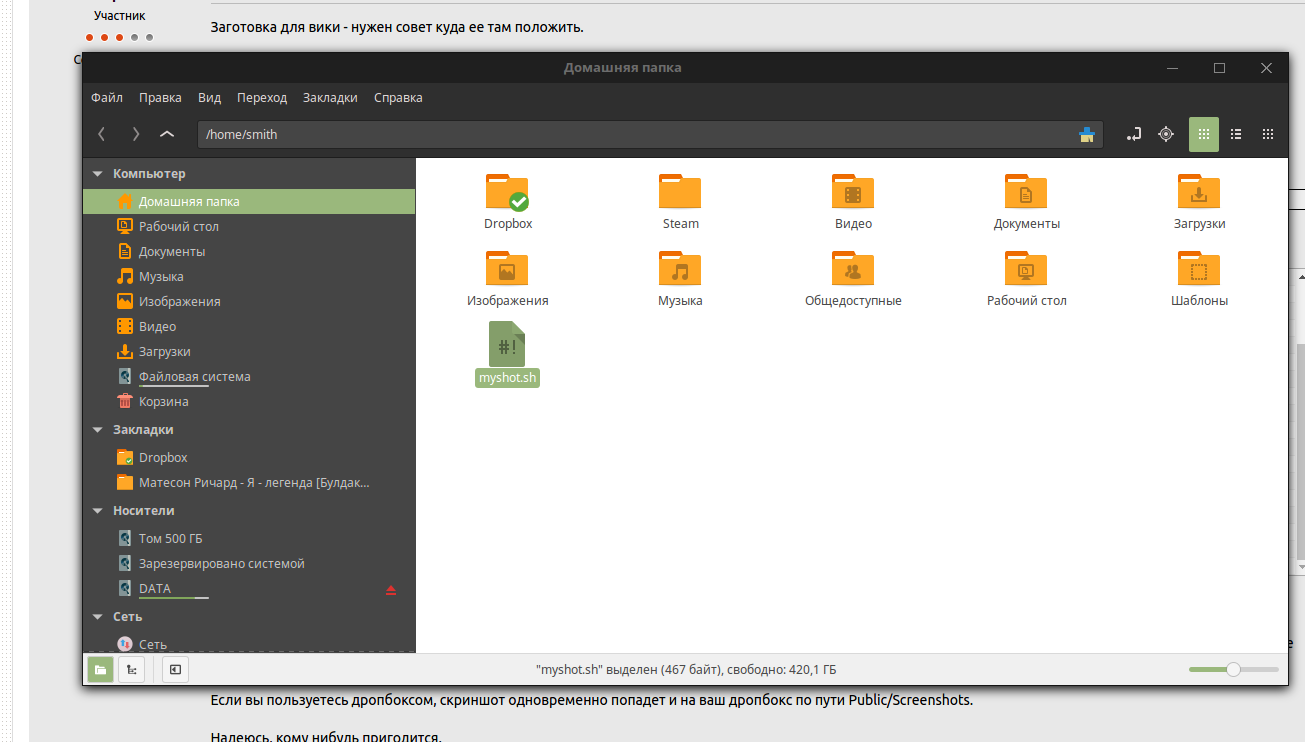Image resolution: width=1305 pixels, height=742 pixels.
Task: Open the Закладки menu
Action: click(x=330, y=97)
